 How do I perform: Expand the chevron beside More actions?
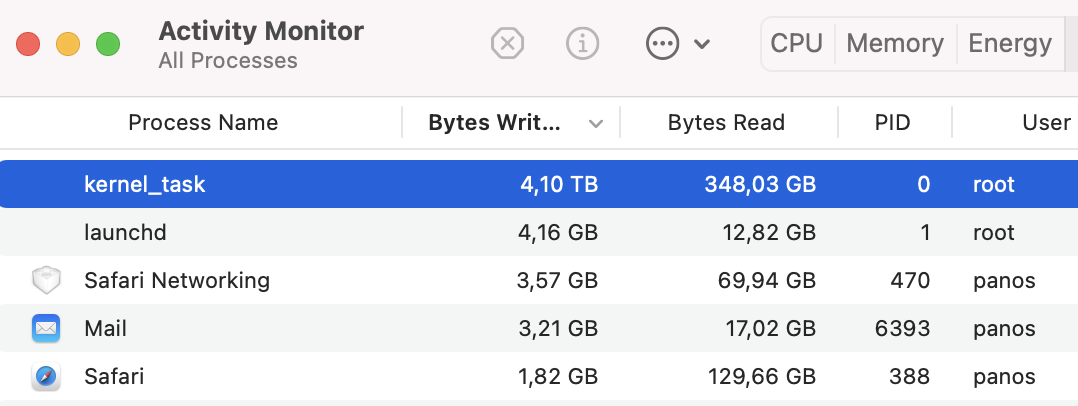pos(702,44)
